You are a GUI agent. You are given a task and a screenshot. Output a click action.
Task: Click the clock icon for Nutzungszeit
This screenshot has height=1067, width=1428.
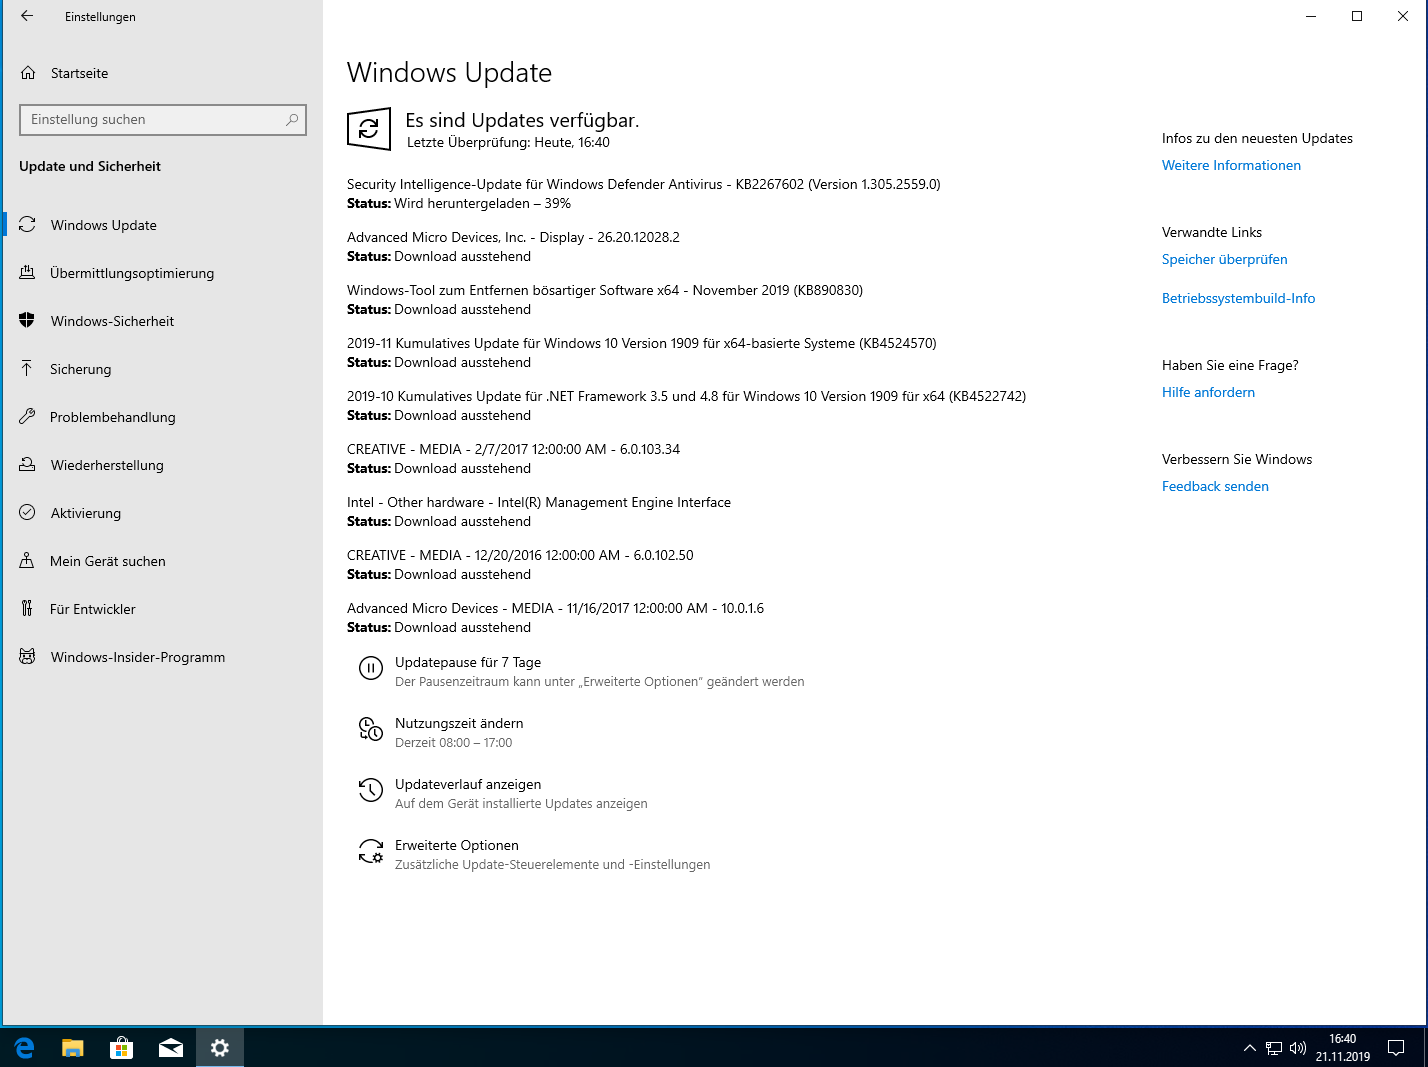click(x=371, y=730)
